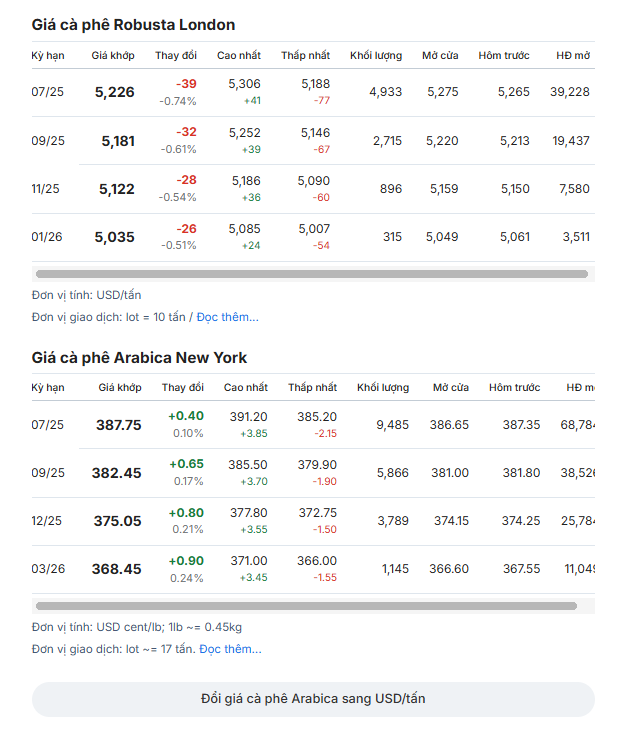Click the Arabica New York table horizontal scrollbar

click(306, 606)
